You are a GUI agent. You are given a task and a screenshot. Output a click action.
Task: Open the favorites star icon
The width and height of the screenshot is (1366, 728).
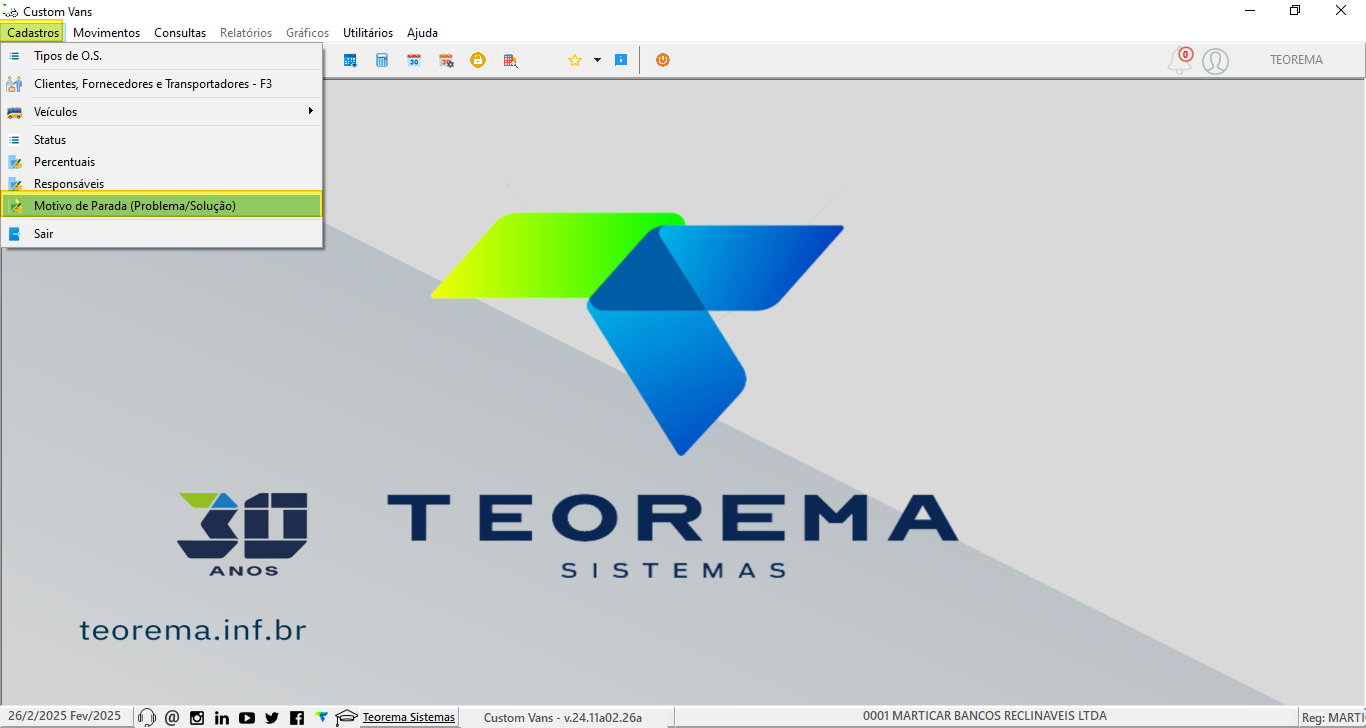tap(575, 60)
